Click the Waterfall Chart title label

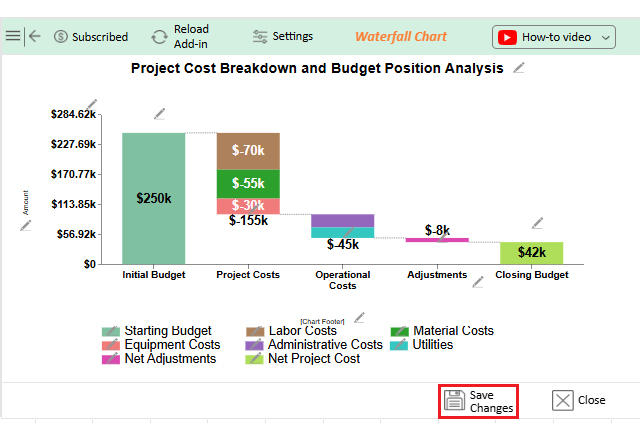(x=400, y=37)
